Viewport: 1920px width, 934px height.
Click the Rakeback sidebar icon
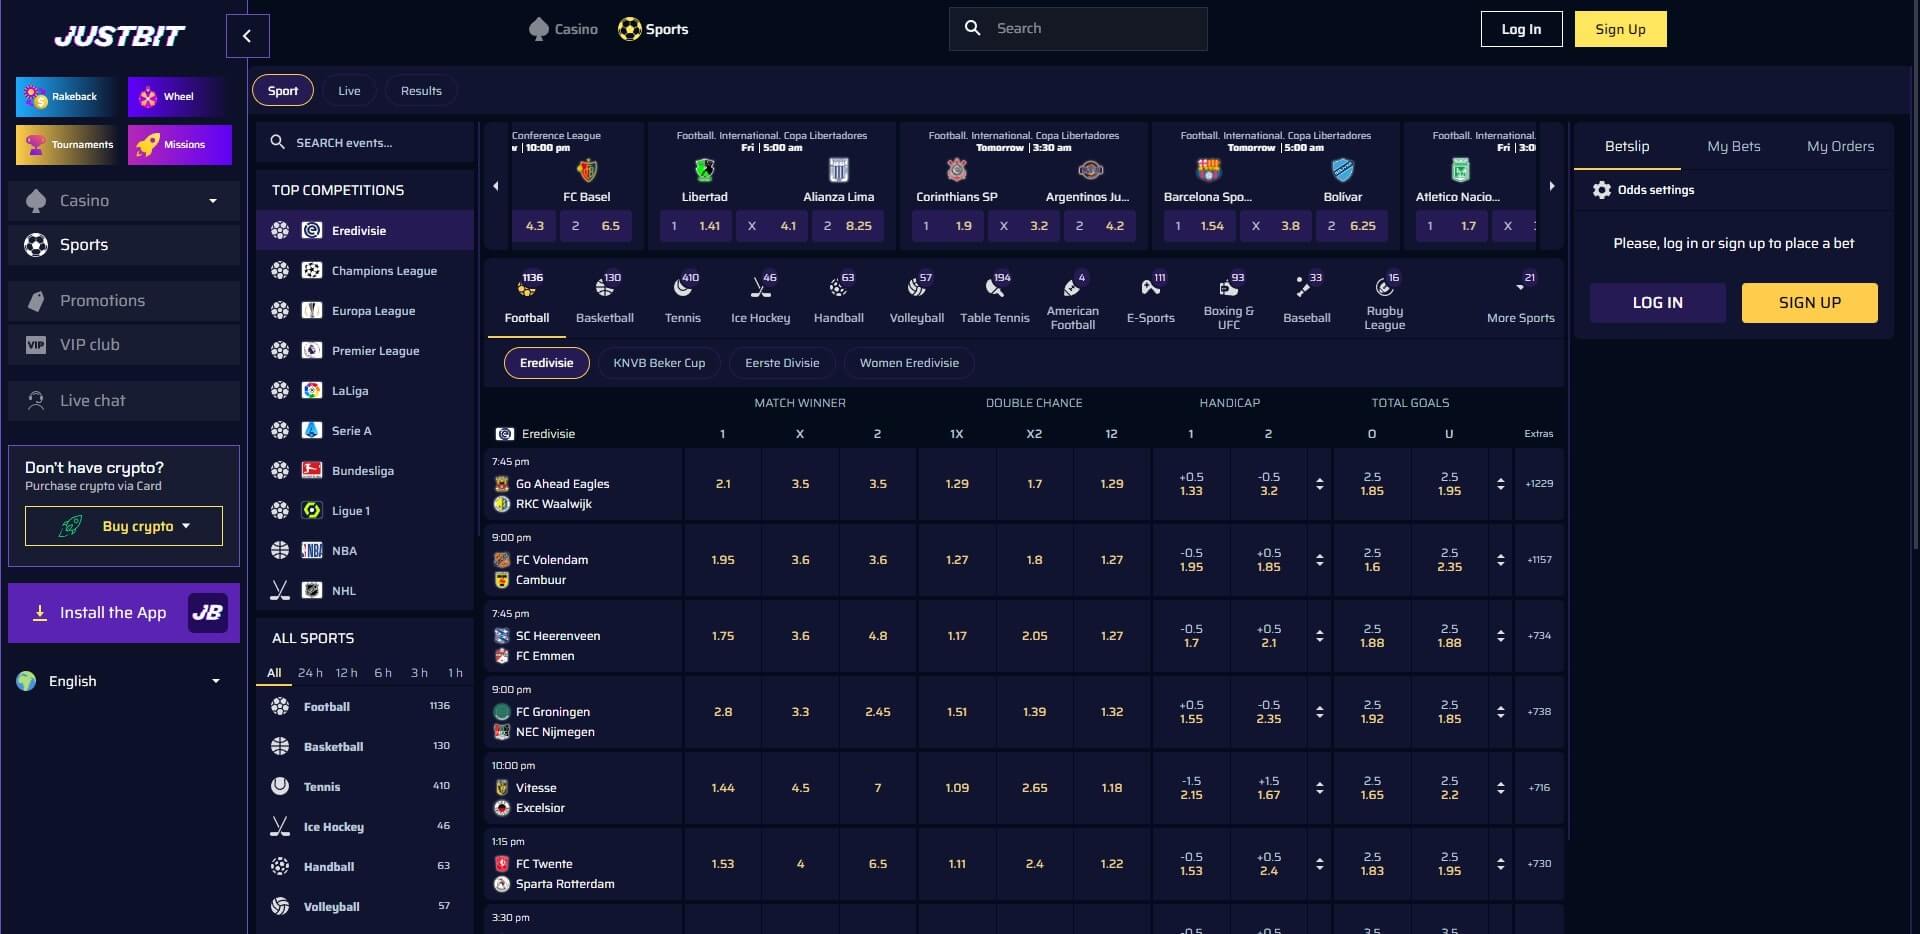[36, 96]
